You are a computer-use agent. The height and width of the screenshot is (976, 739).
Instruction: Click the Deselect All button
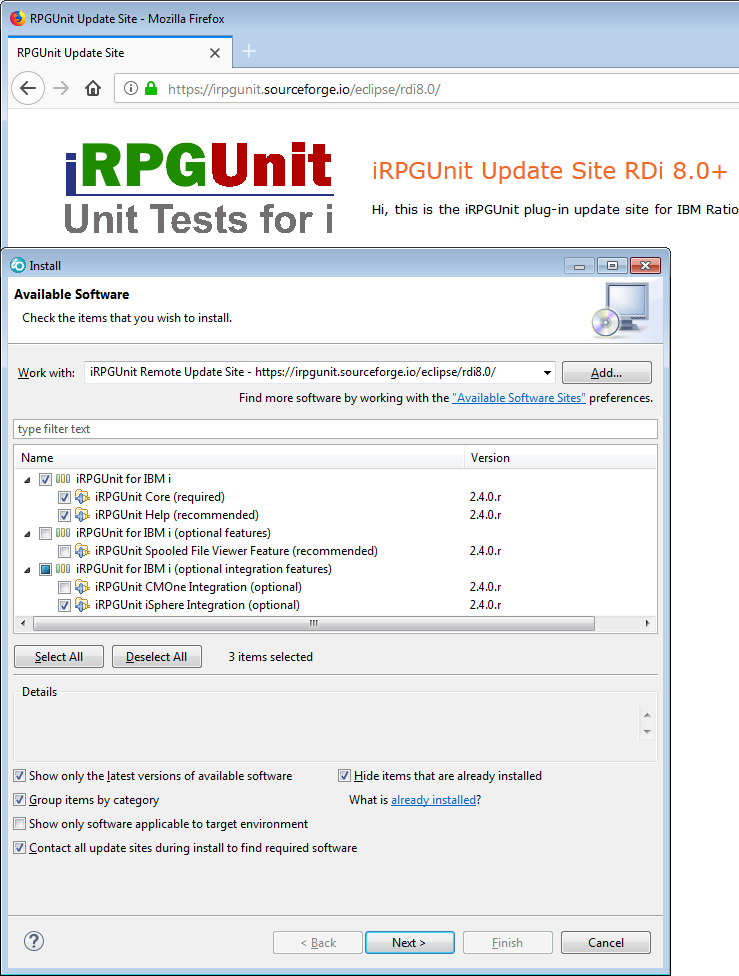[157, 657]
